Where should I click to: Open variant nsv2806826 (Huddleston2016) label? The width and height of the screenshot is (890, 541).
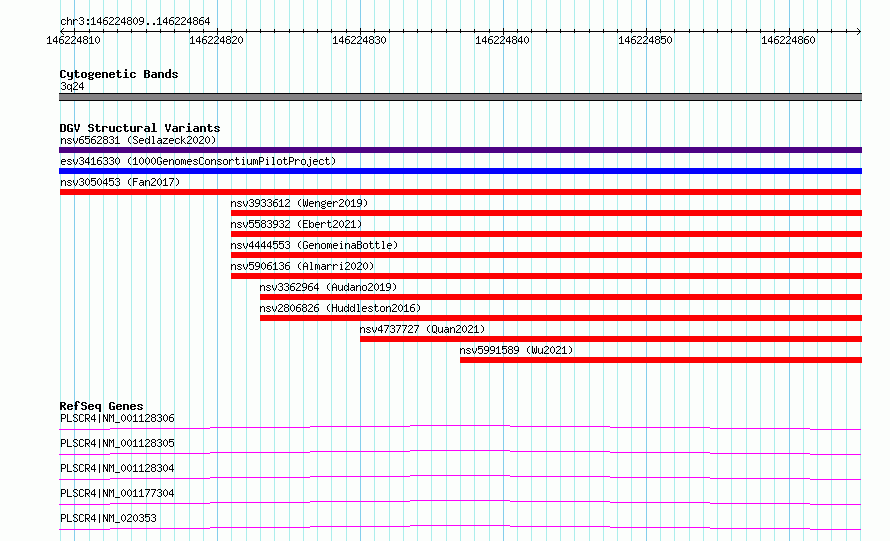[340, 308]
